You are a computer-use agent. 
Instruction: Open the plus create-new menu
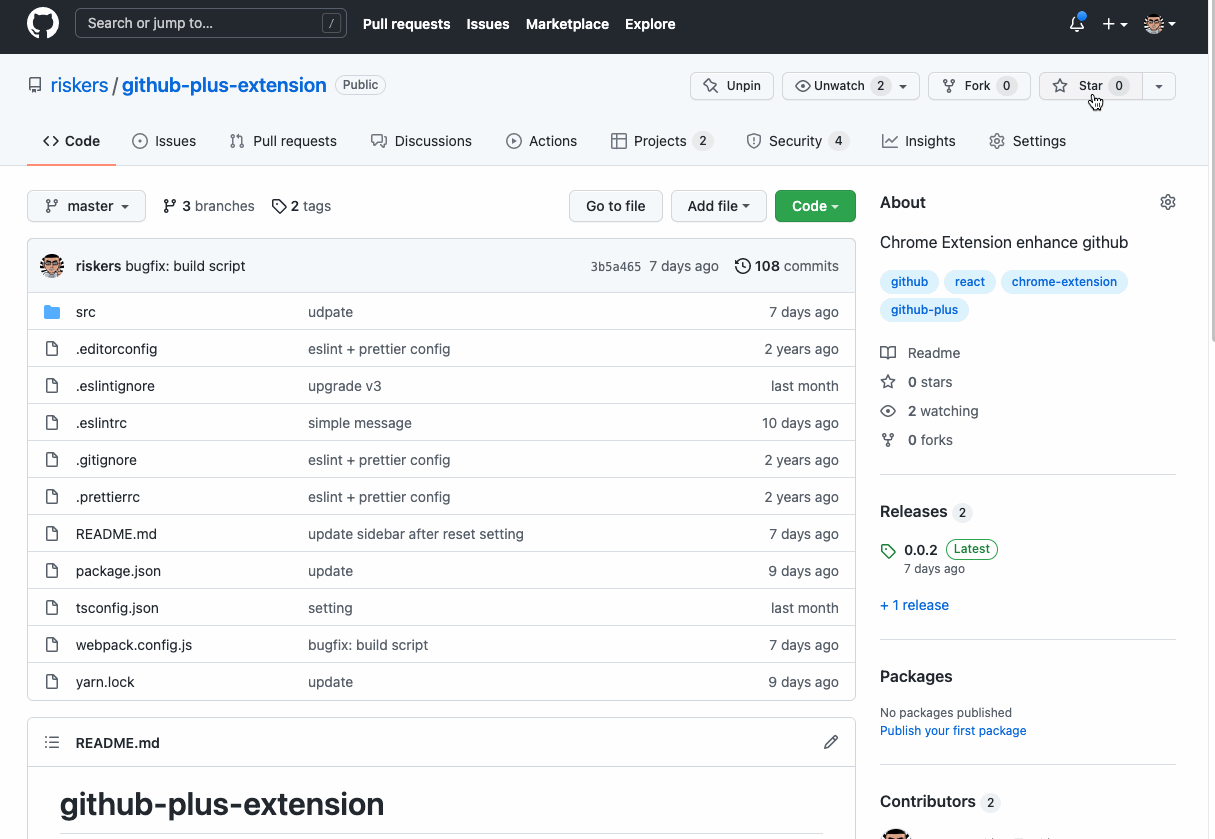point(1115,24)
